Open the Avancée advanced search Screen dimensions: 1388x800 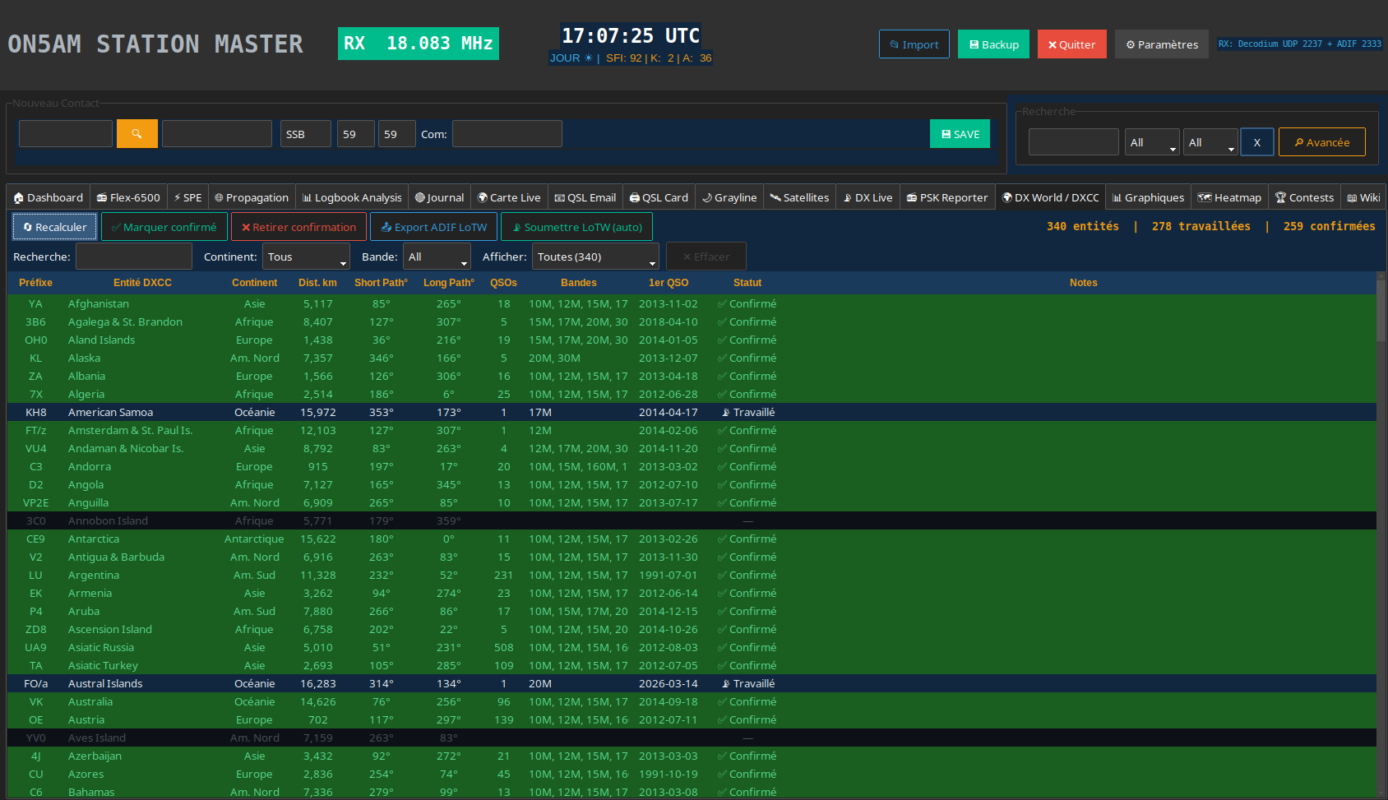(x=1321, y=142)
